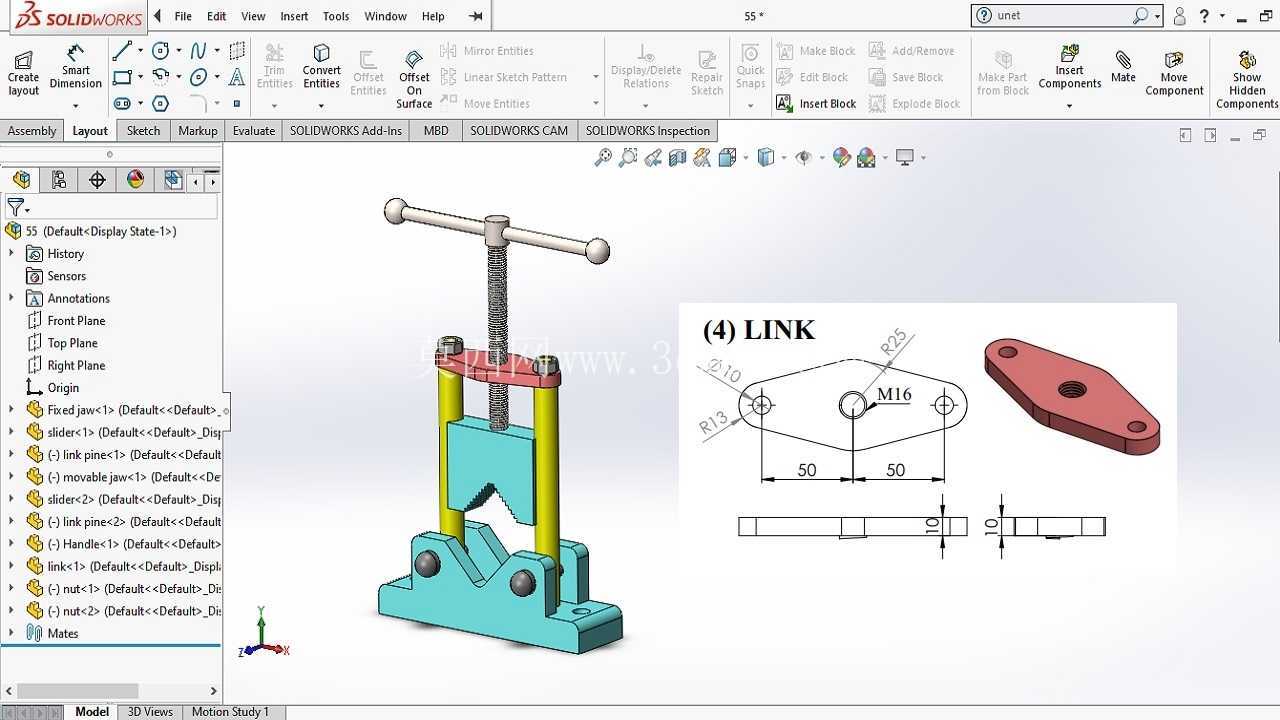The width and height of the screenshot is (1280, 720).
Task: Expand the link<1> component
Action: pyautogui.click(x=12, y=566)
